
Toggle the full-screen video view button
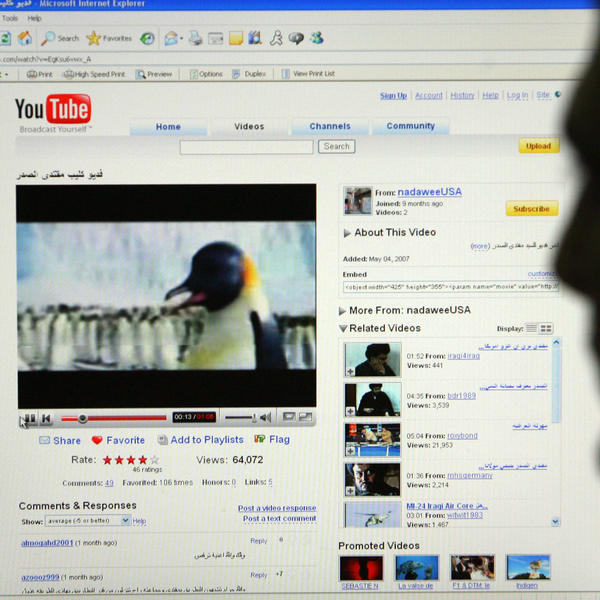pos(305,417)
